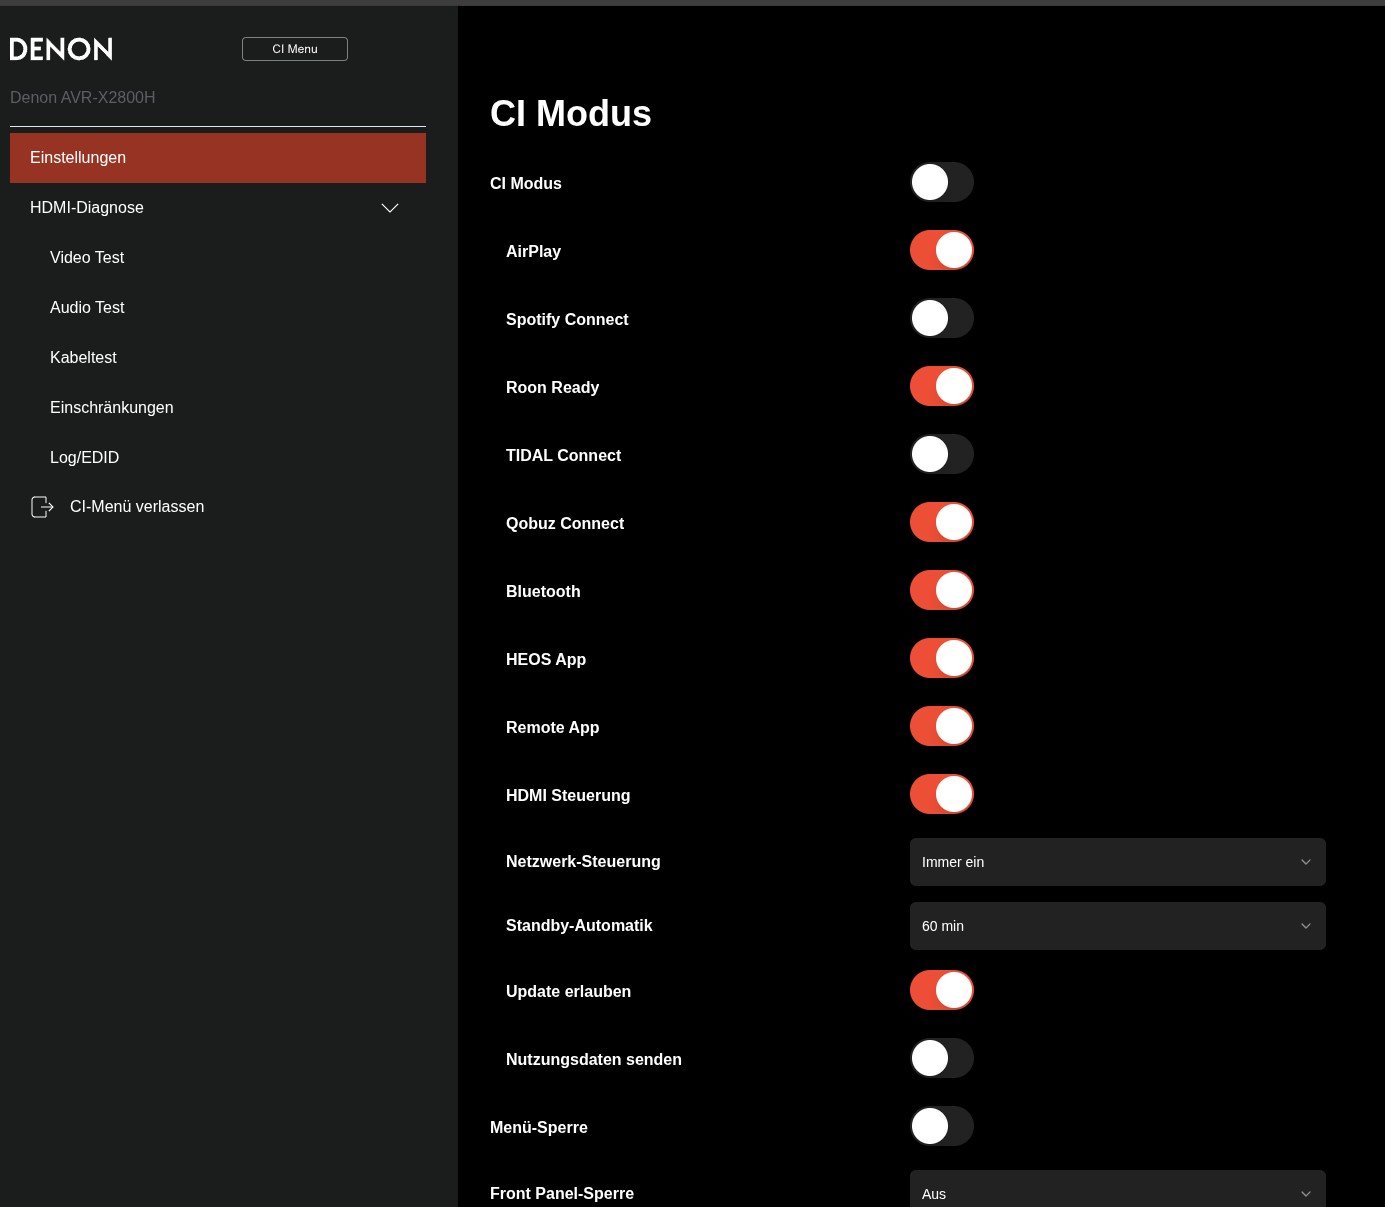This screenshot has width=1385, height=1207.
Task: Disable HDMI Steuerung toggle
Action: click(x=942, y=794)
